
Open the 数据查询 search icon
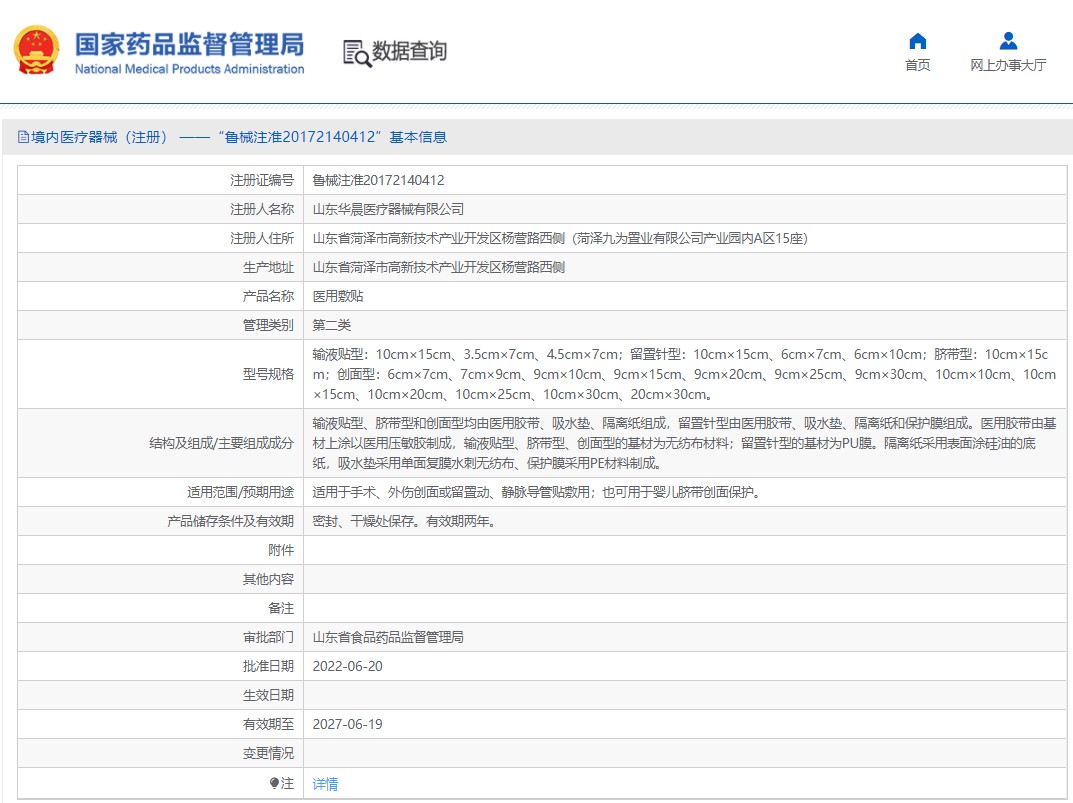point(357,53)
